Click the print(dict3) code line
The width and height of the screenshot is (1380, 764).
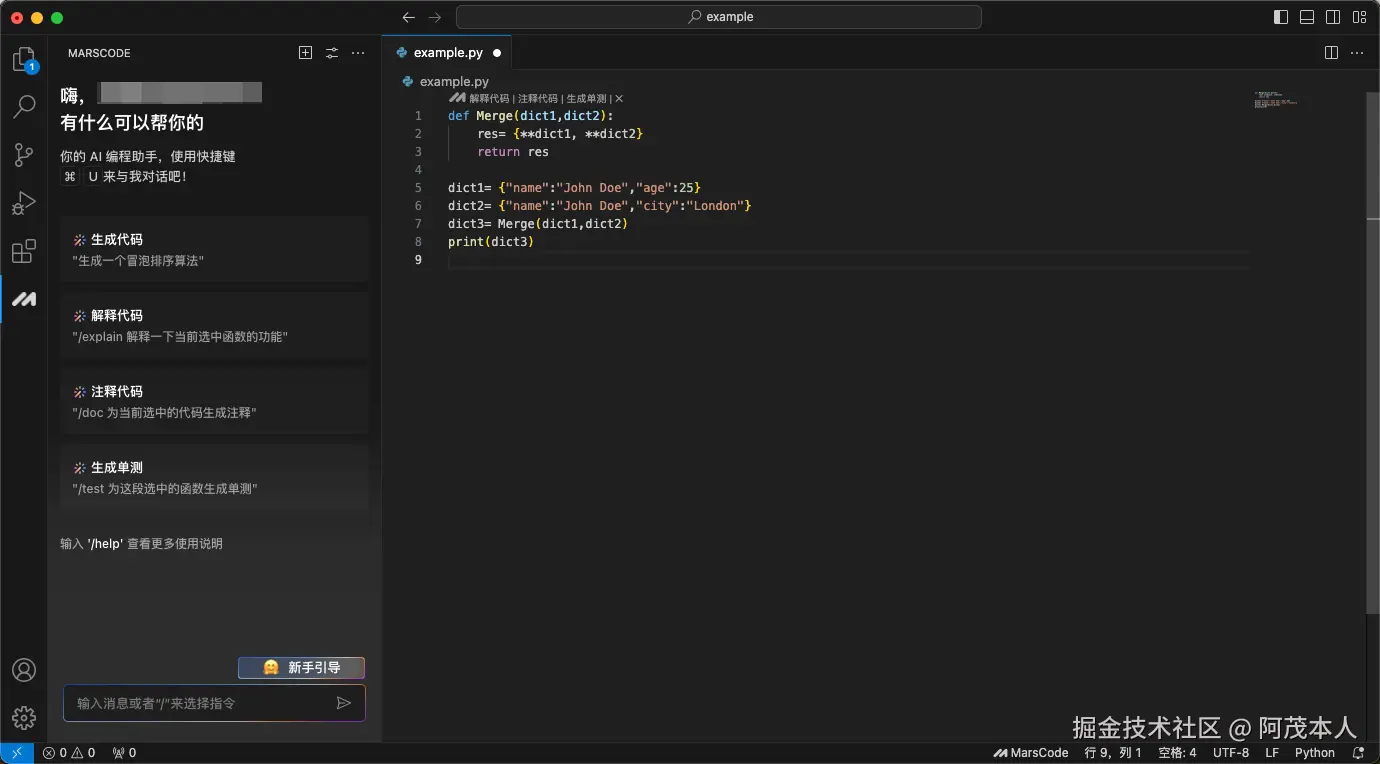point(491,242)
